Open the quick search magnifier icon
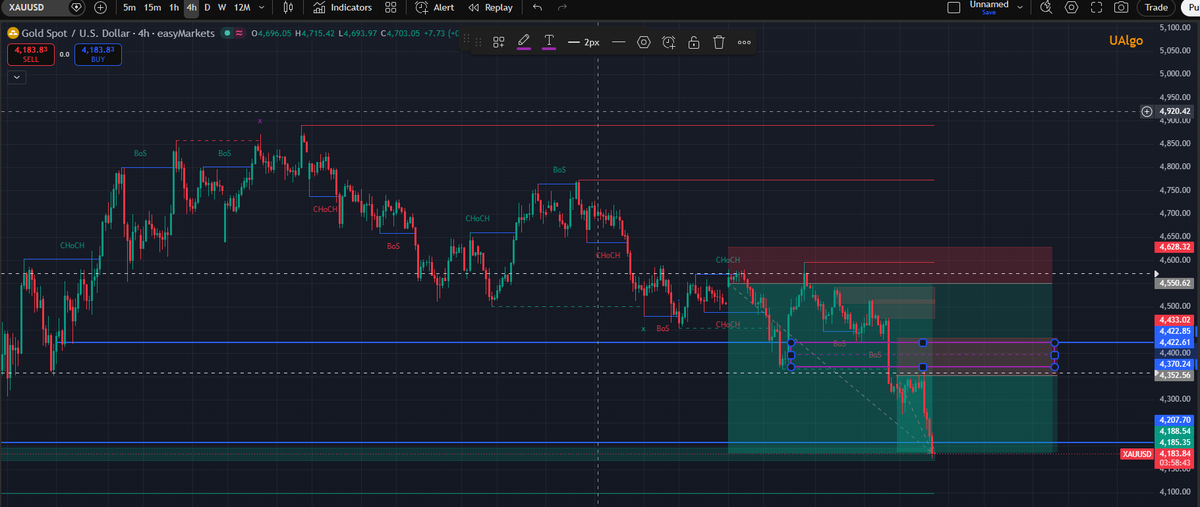The height and width of the screenshot is (507, 1200). click(x=1046, y=7)
